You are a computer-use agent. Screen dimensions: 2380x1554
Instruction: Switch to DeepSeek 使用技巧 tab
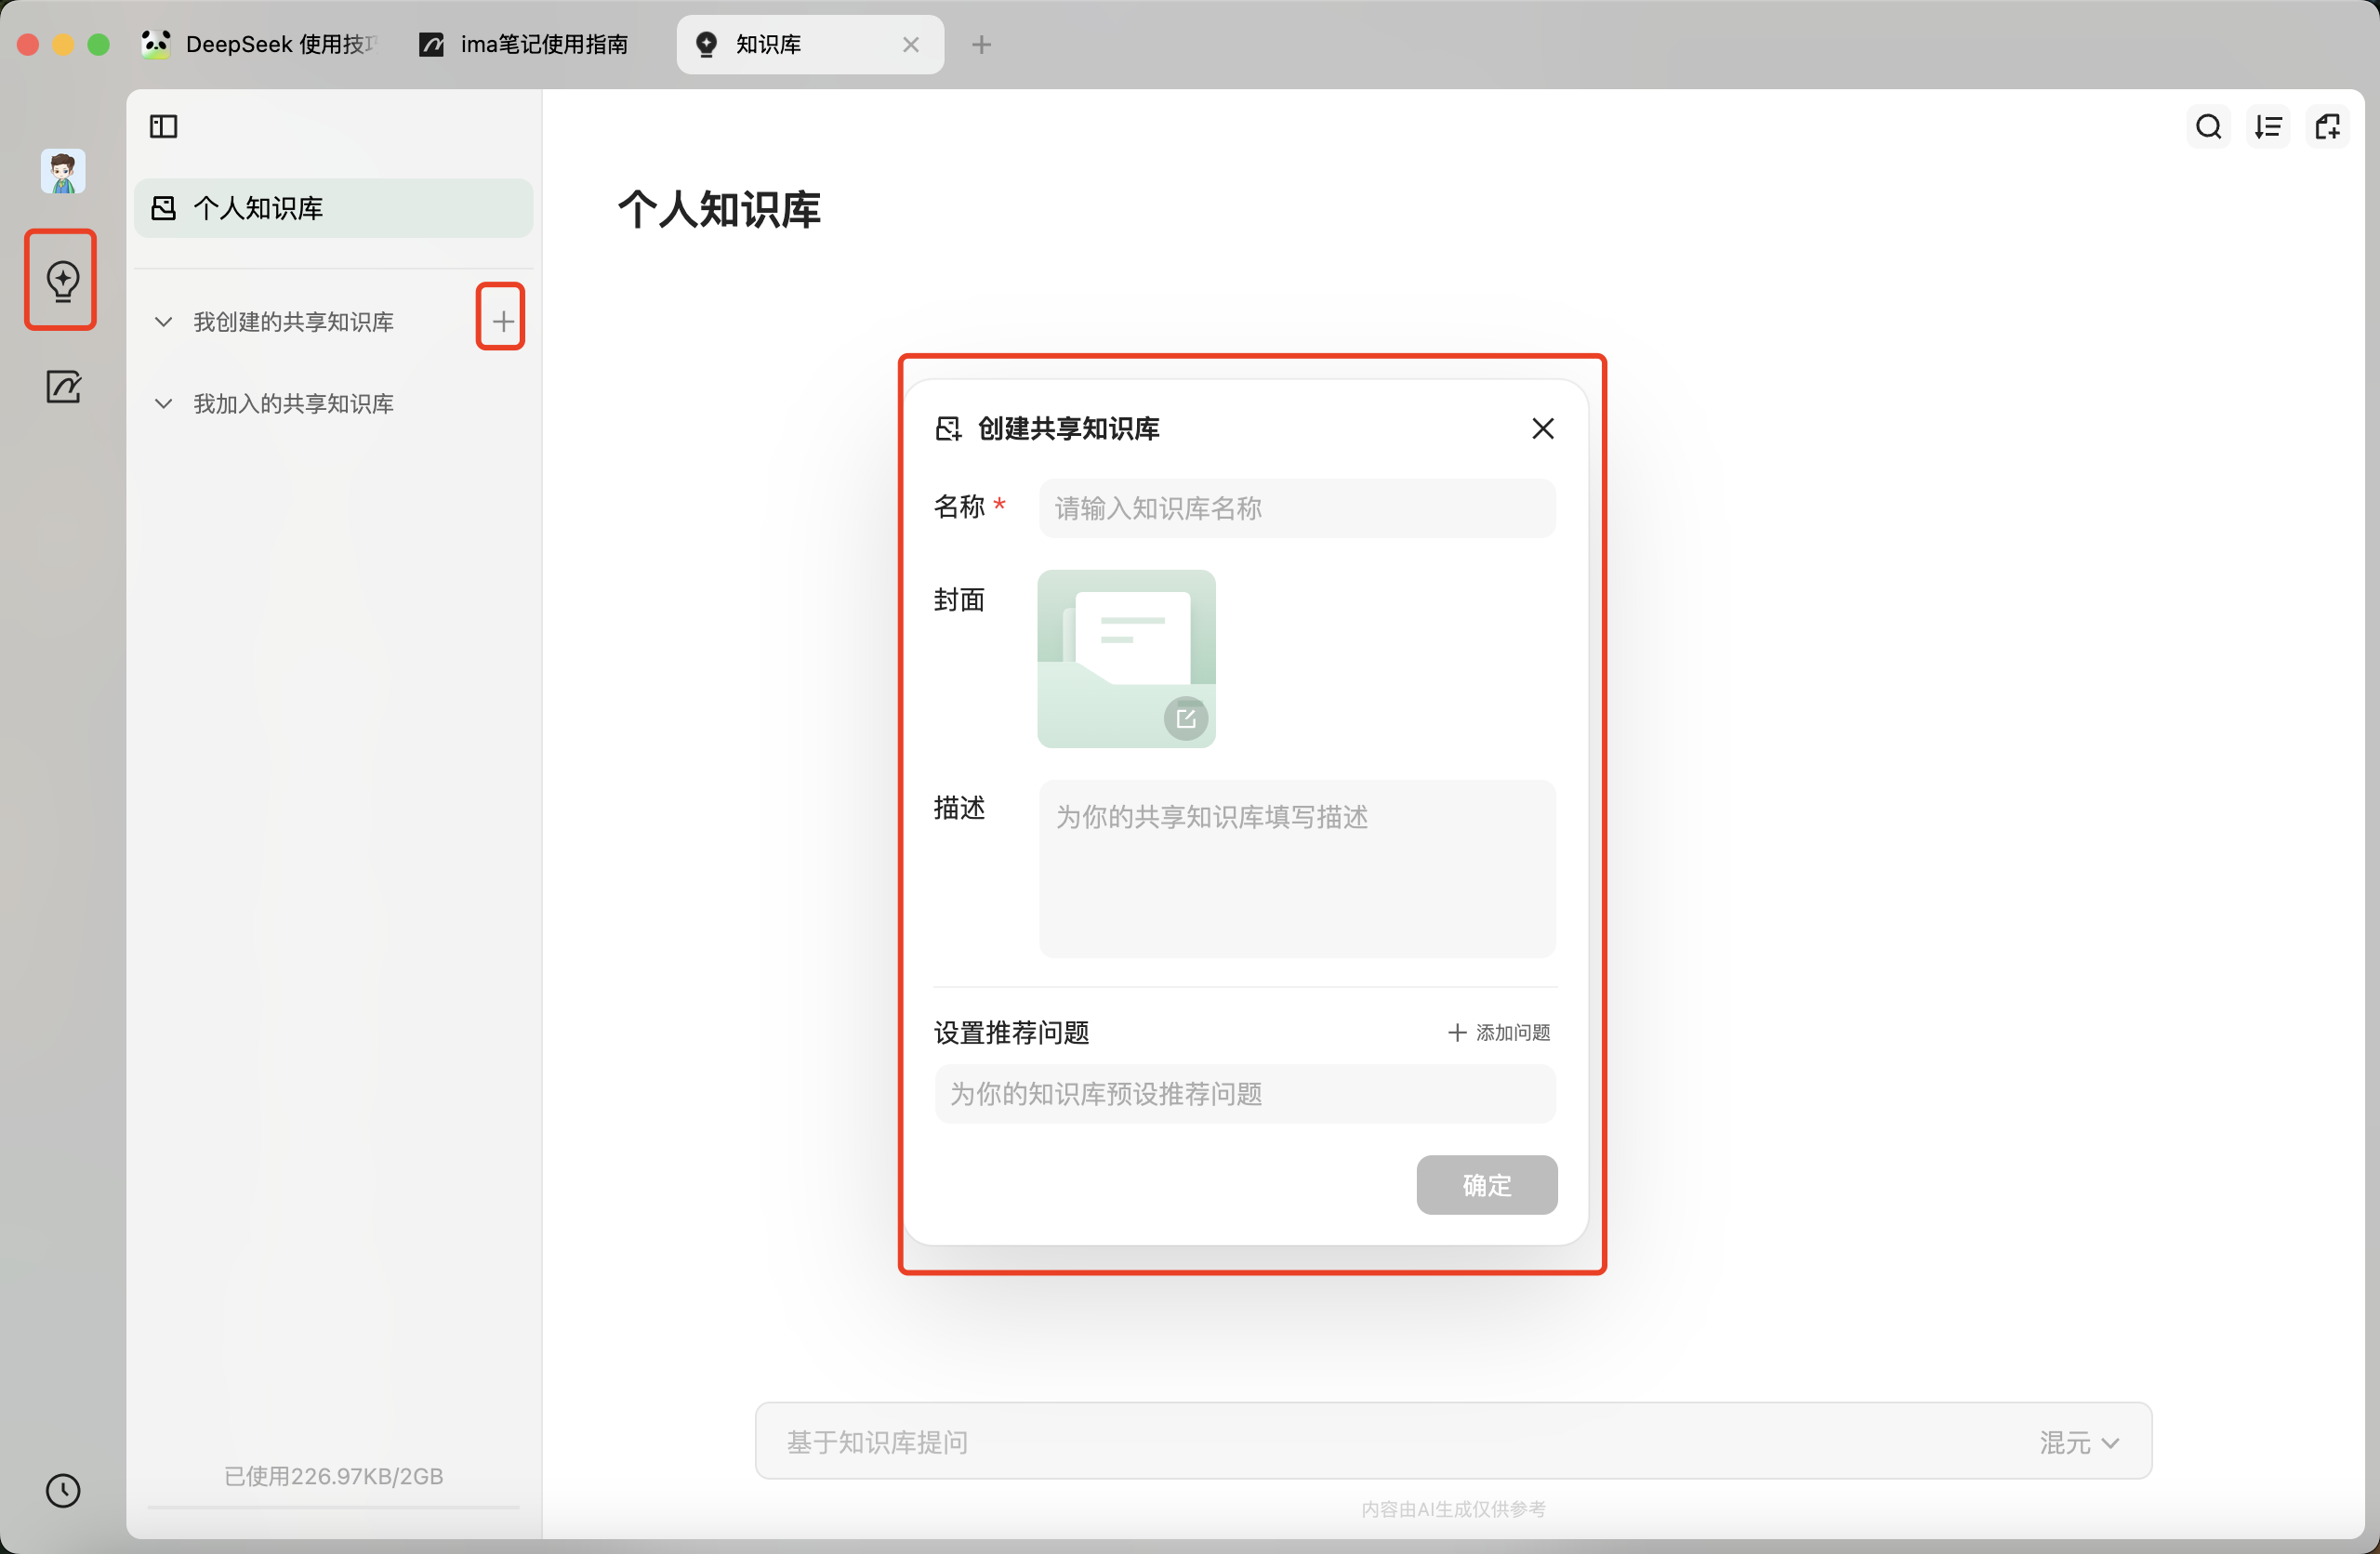(260, 44)
